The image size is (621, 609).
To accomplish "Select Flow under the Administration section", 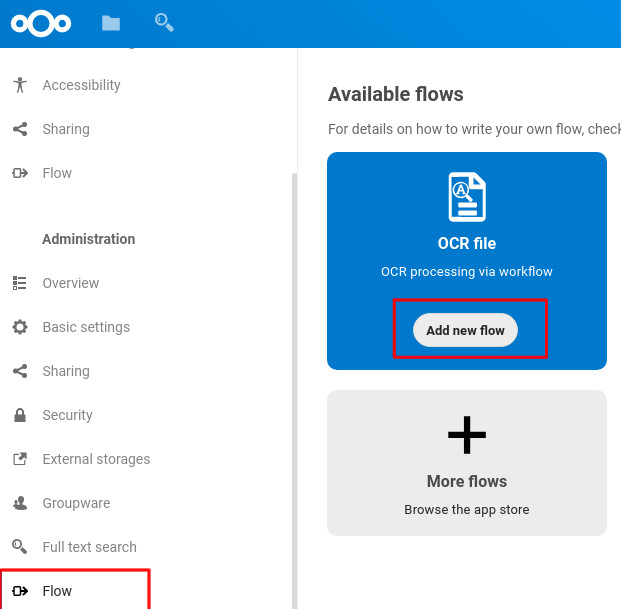I will click(57, 591).
